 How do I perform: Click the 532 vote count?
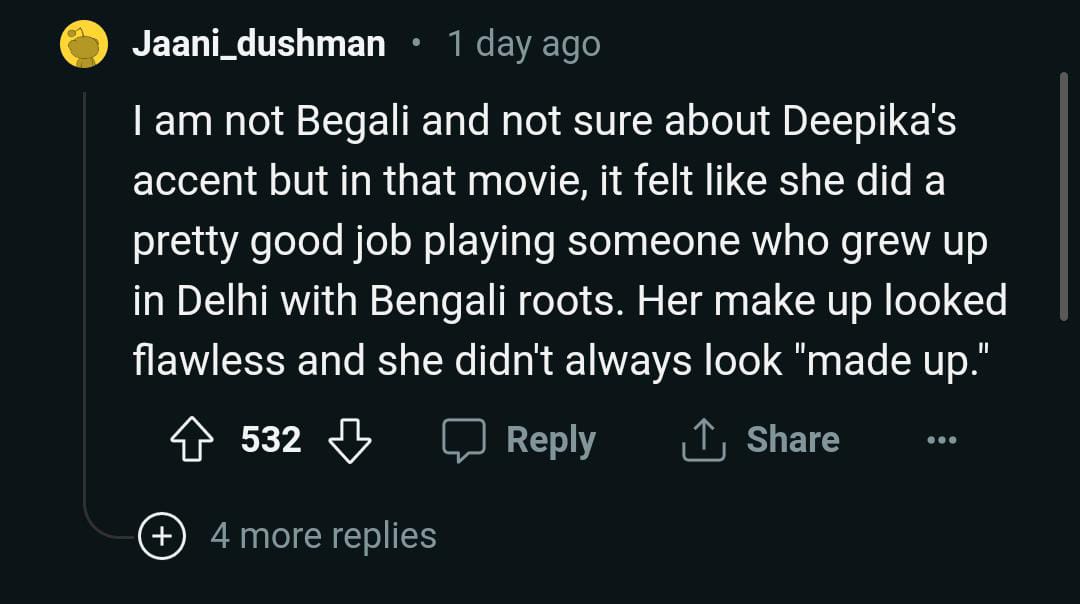click(271, 440)
